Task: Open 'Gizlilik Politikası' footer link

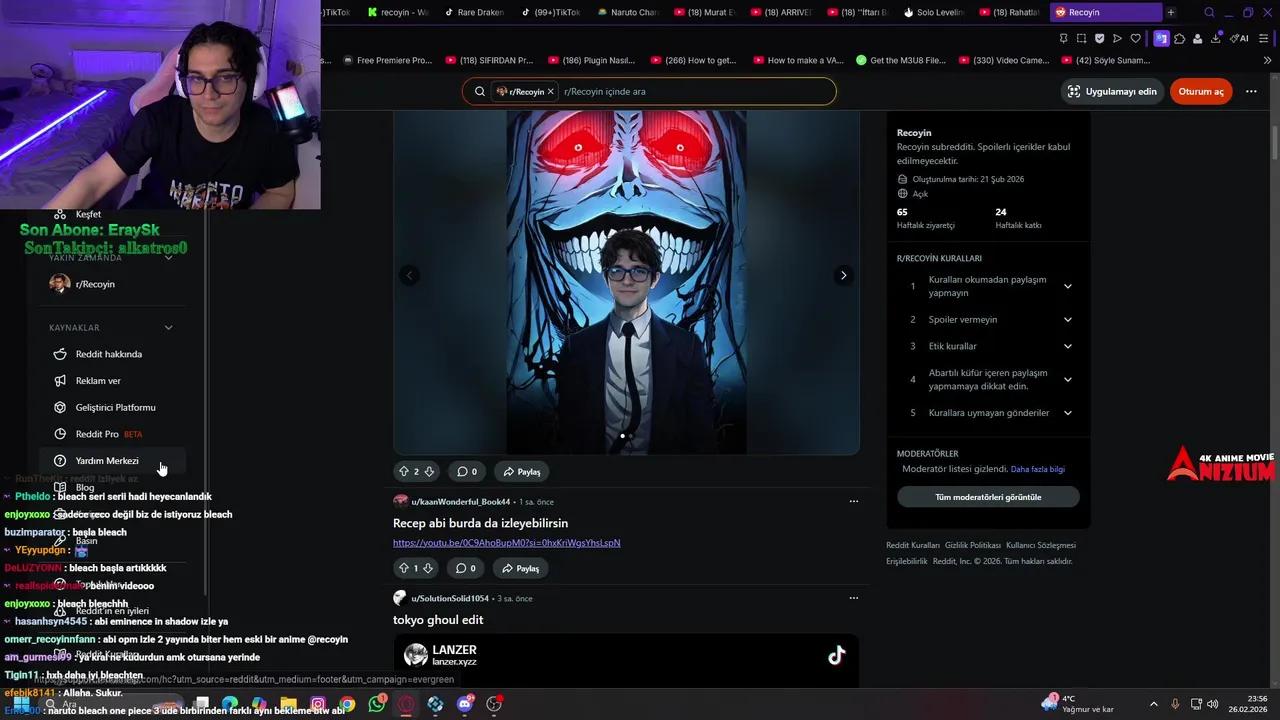Action: (x=973, y=545)
